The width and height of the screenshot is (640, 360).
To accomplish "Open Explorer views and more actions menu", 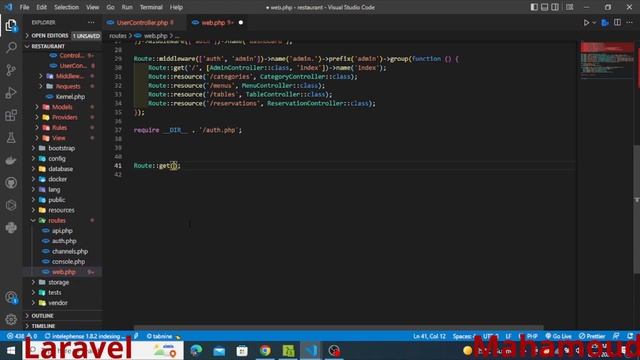I will pyautogui.click(x=91, y=22).
